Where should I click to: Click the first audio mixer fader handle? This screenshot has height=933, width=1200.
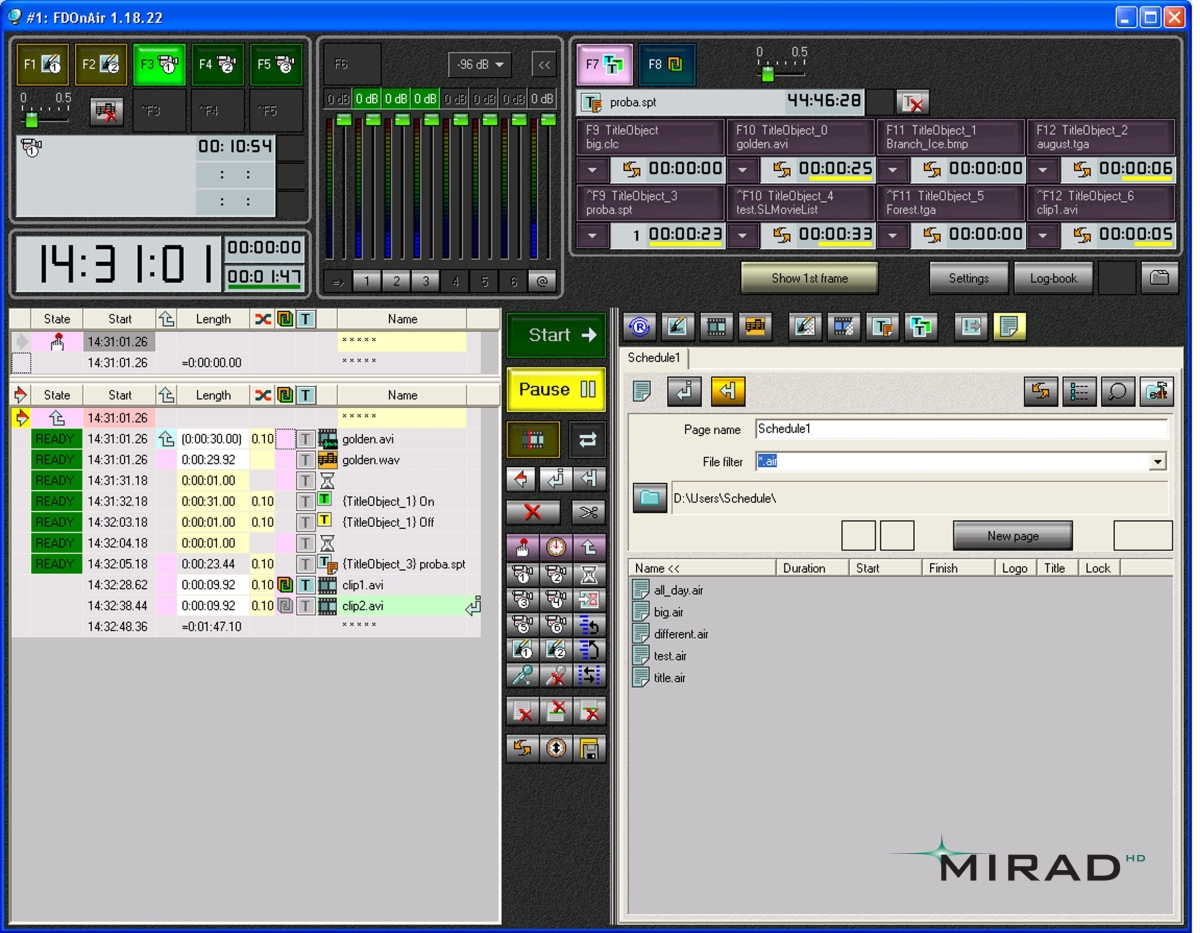pyautogui.click(x=343, y=120)
